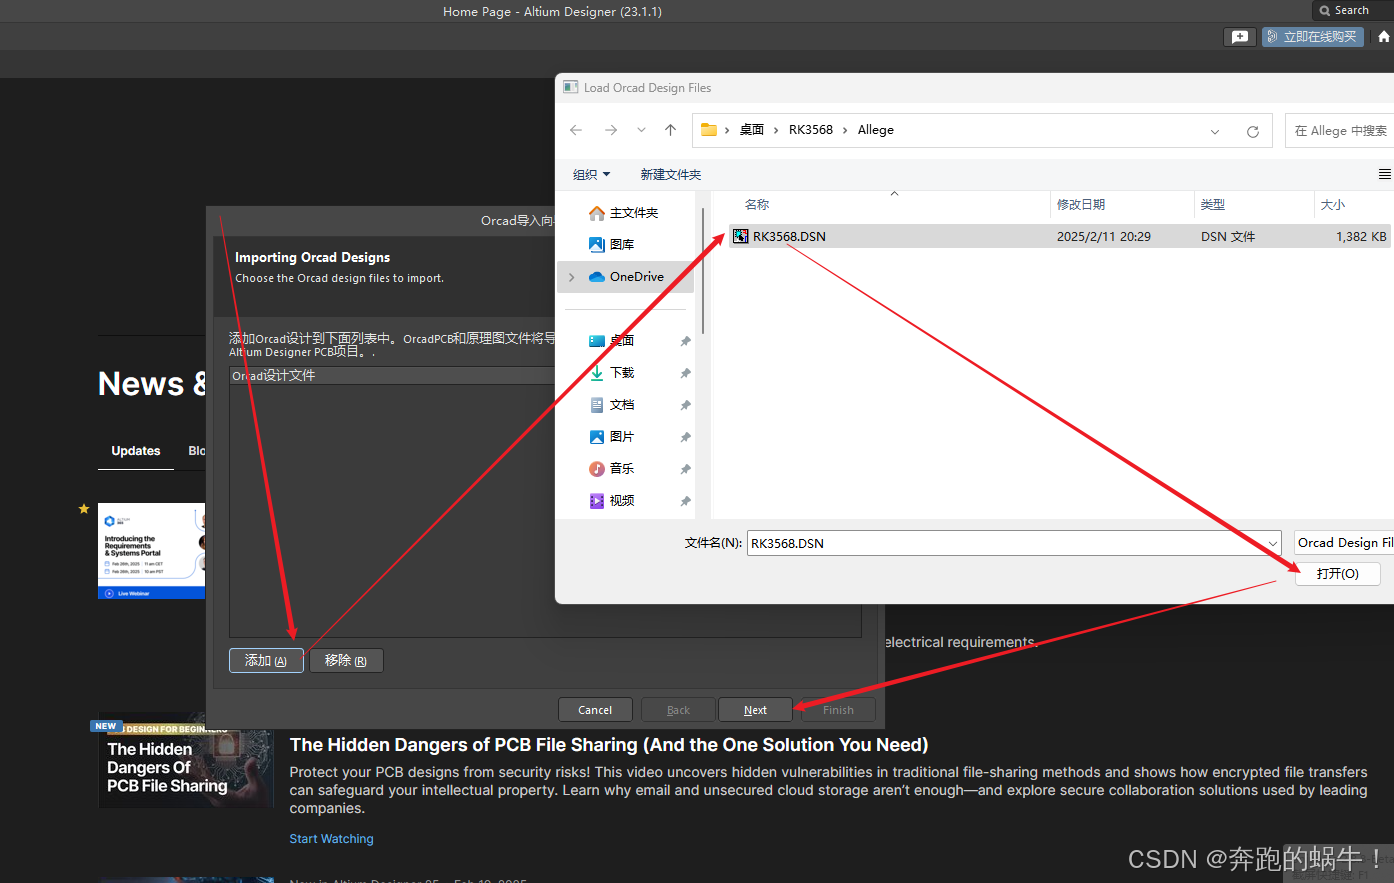Switch to the Updates tab on Home Page

pyautogui.click(x=136, y=451)
